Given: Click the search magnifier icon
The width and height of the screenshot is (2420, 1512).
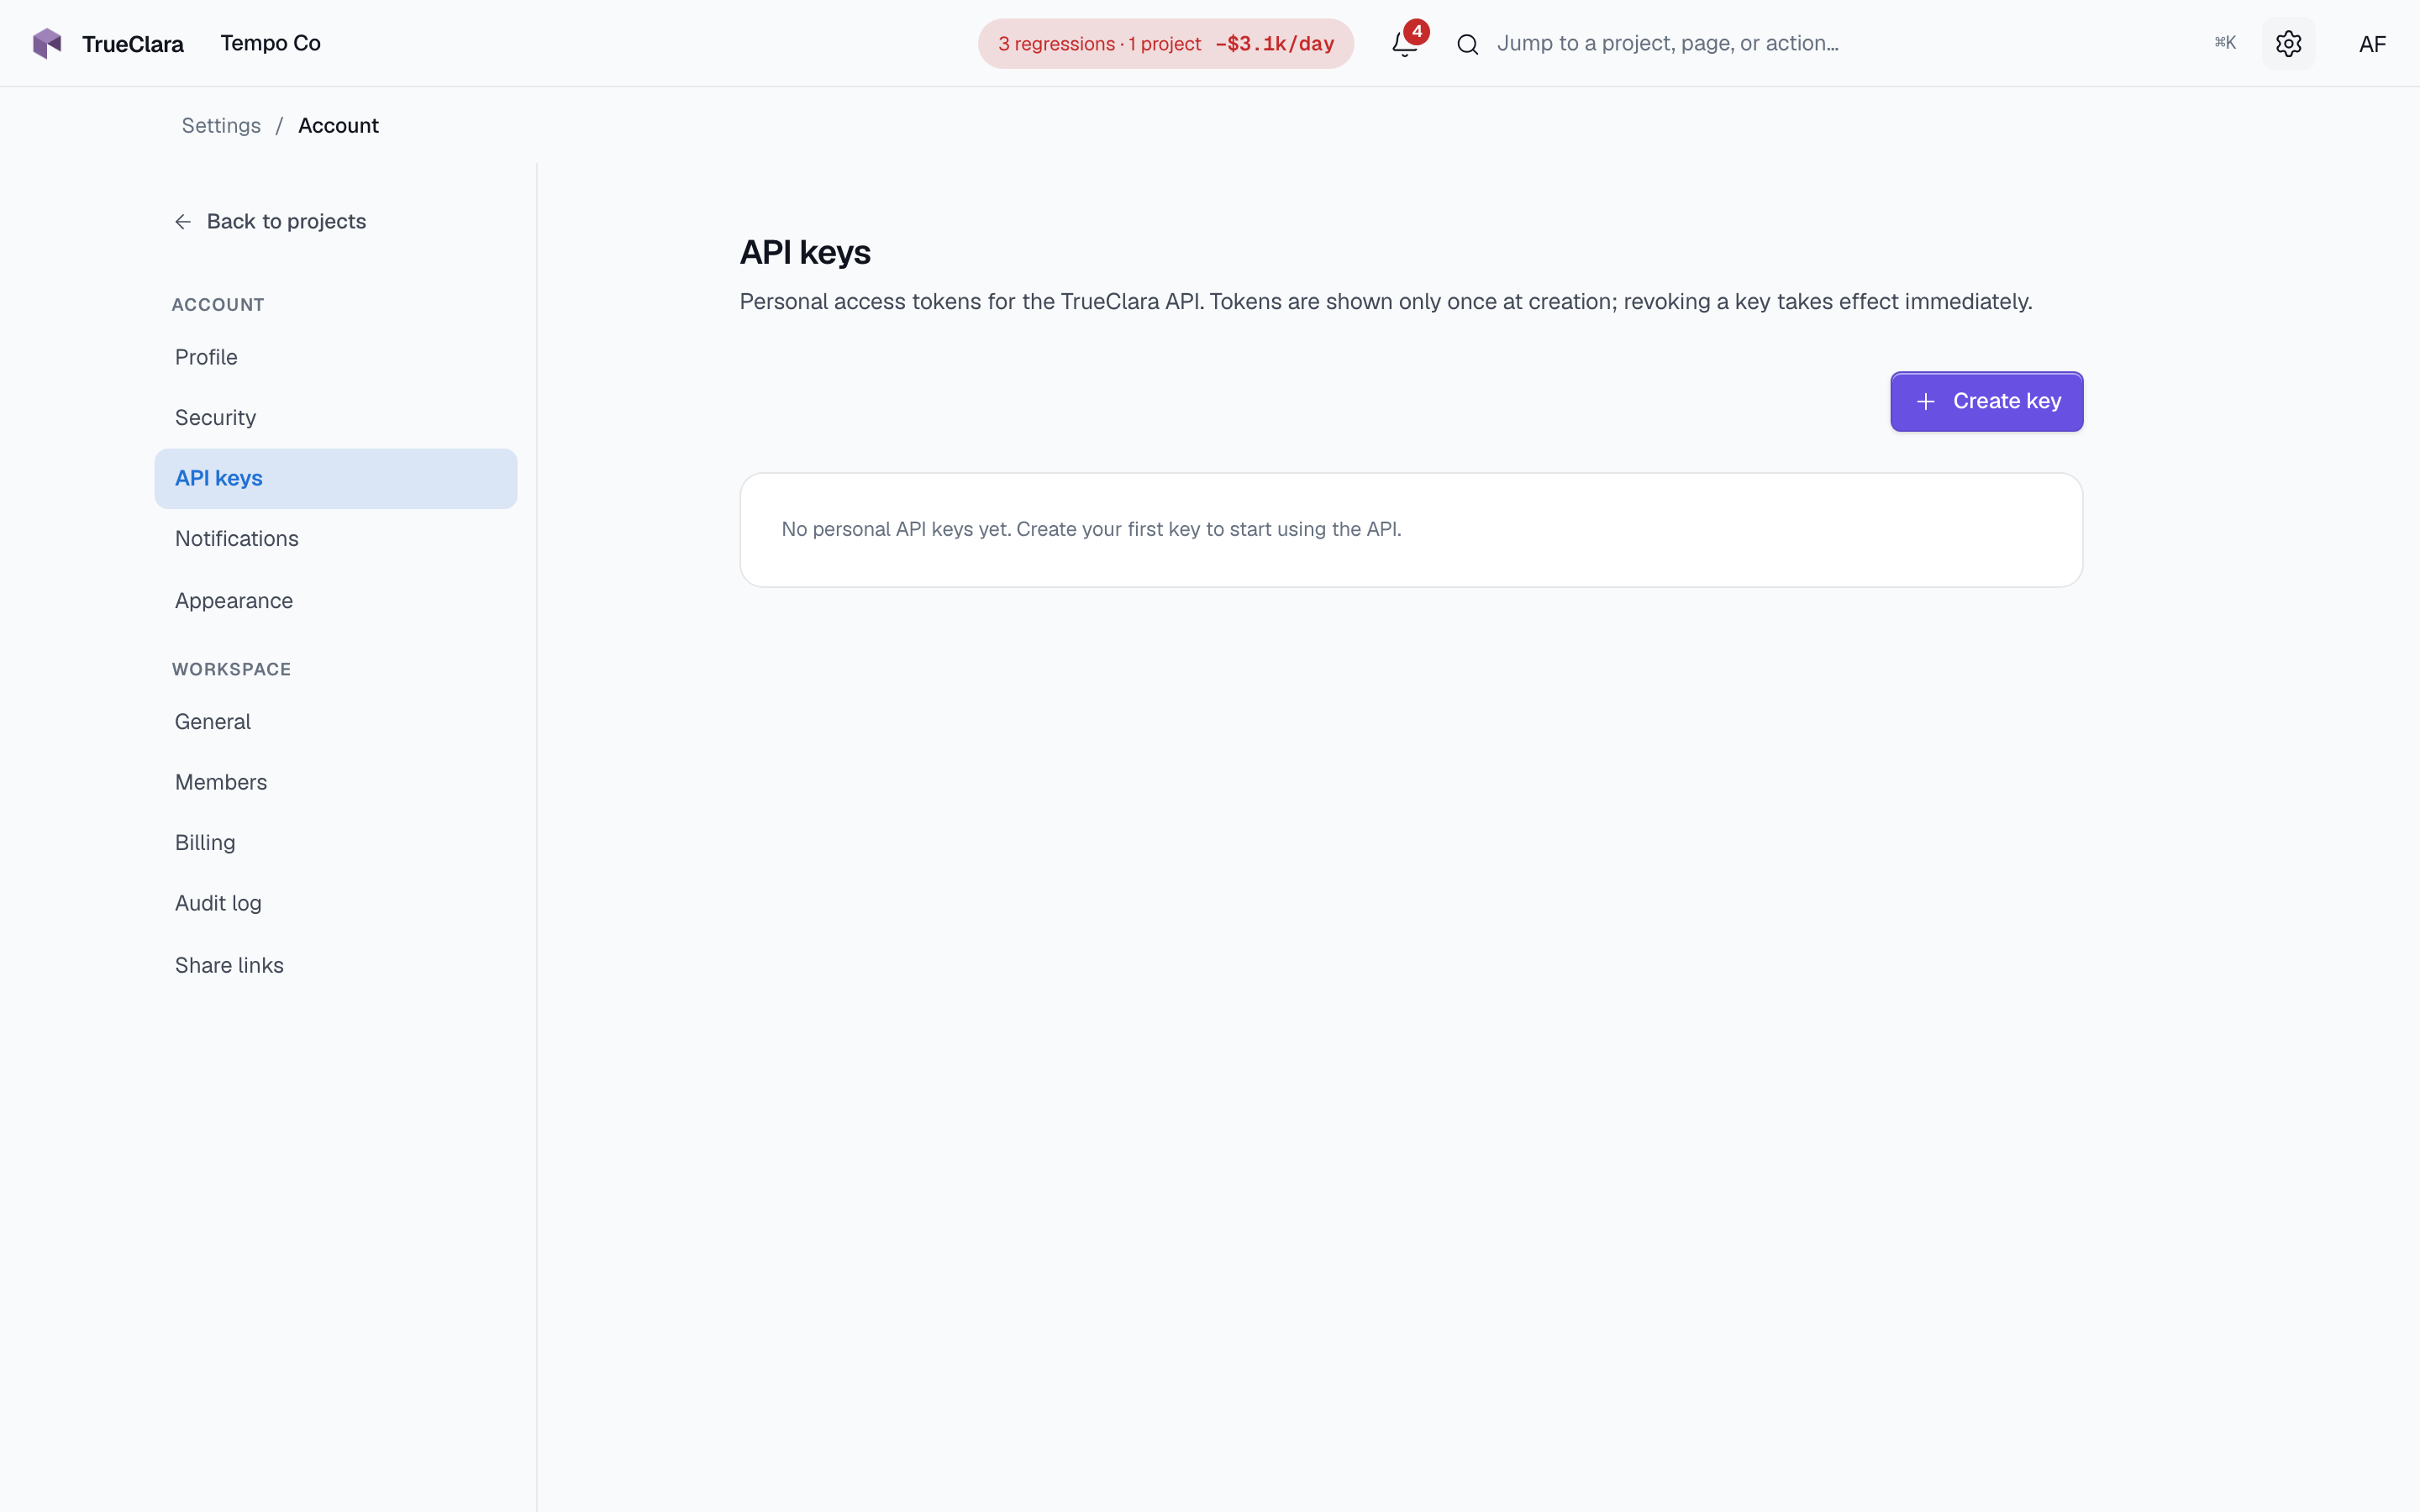Looking at the screenshot, I should coord(1467,44).
